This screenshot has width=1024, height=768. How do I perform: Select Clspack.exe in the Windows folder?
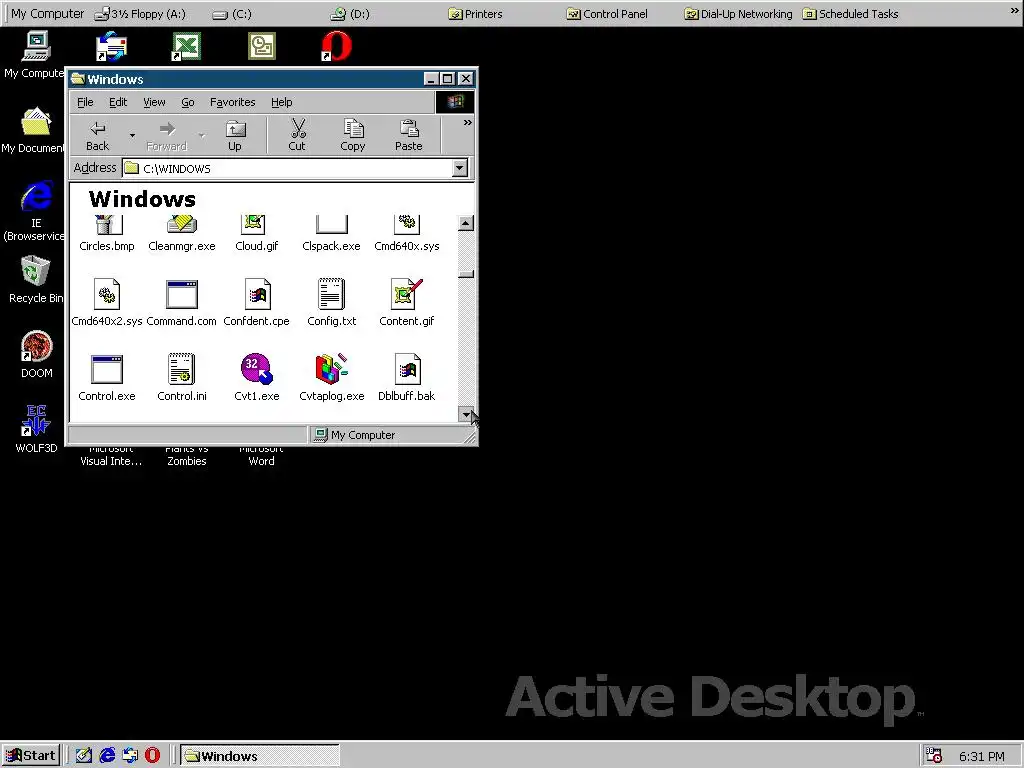pyautogui.click(x=331, y=232)
